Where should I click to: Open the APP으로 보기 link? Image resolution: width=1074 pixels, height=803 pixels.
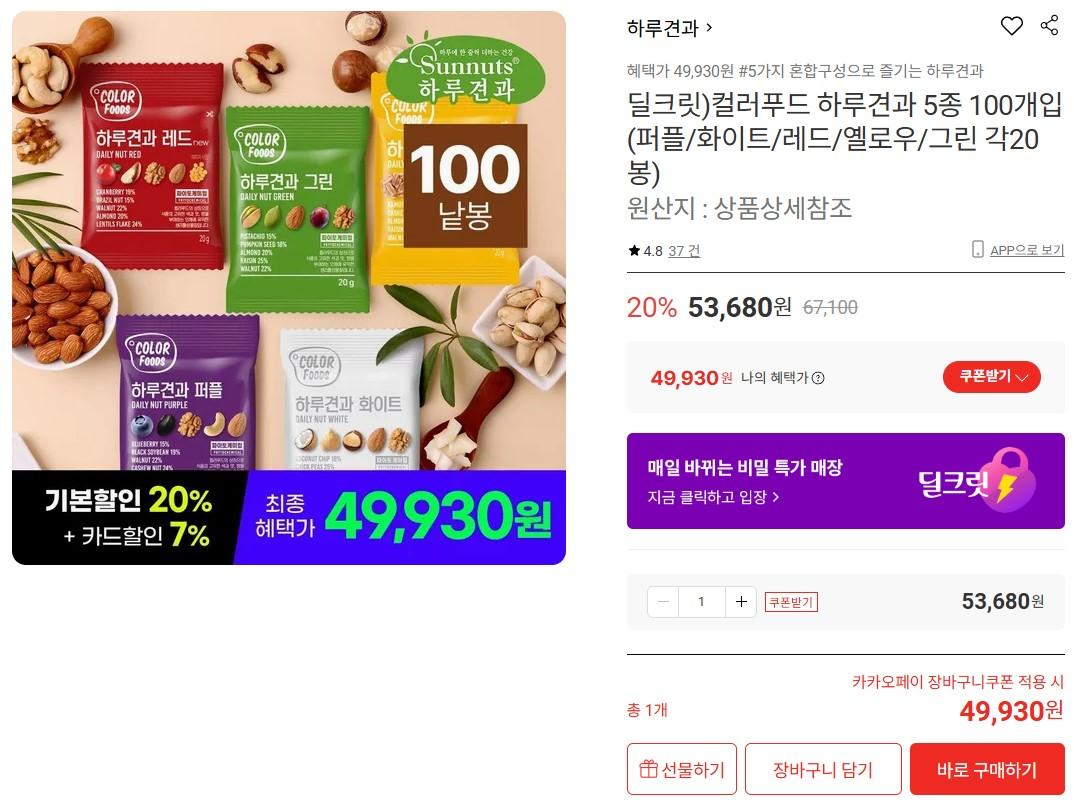[x=1027, y=250]
